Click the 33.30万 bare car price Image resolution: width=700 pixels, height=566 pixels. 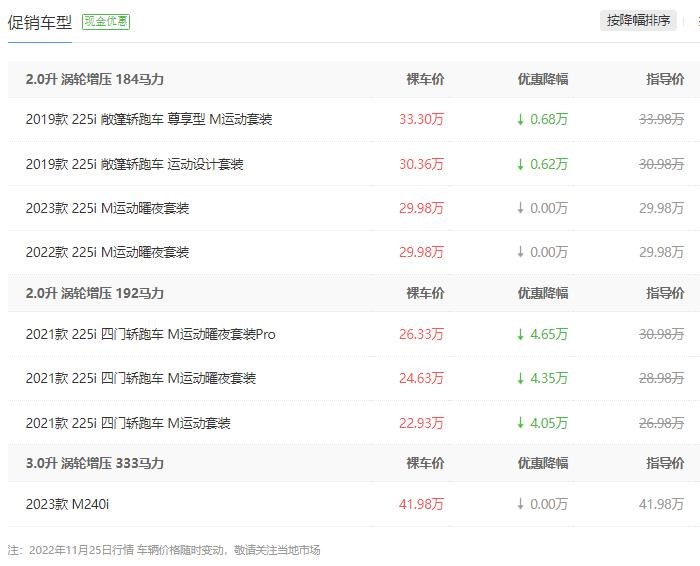pos(421,120)
